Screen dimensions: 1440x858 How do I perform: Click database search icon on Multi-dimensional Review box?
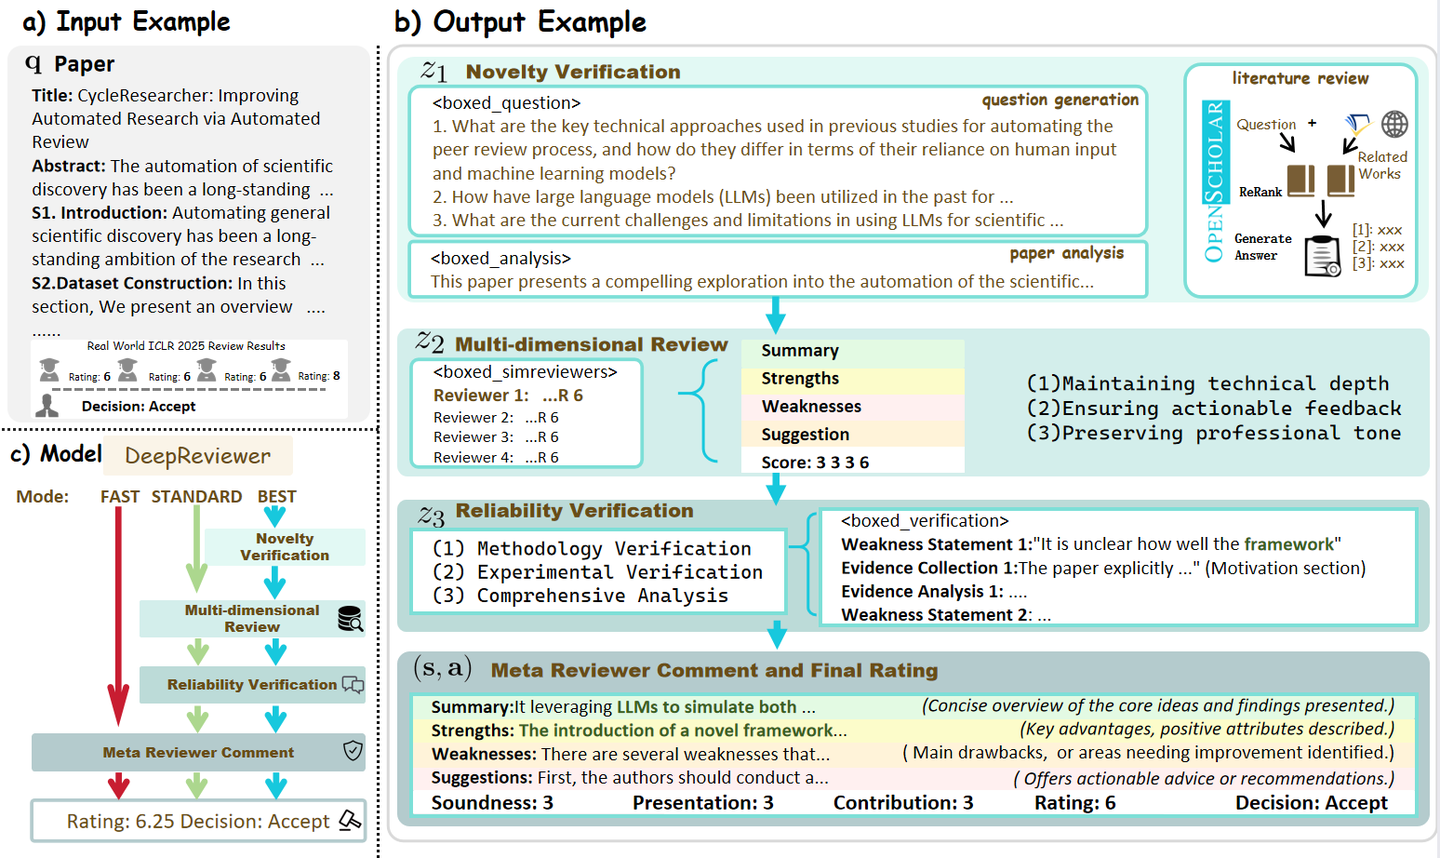click(x=350, y=619)
